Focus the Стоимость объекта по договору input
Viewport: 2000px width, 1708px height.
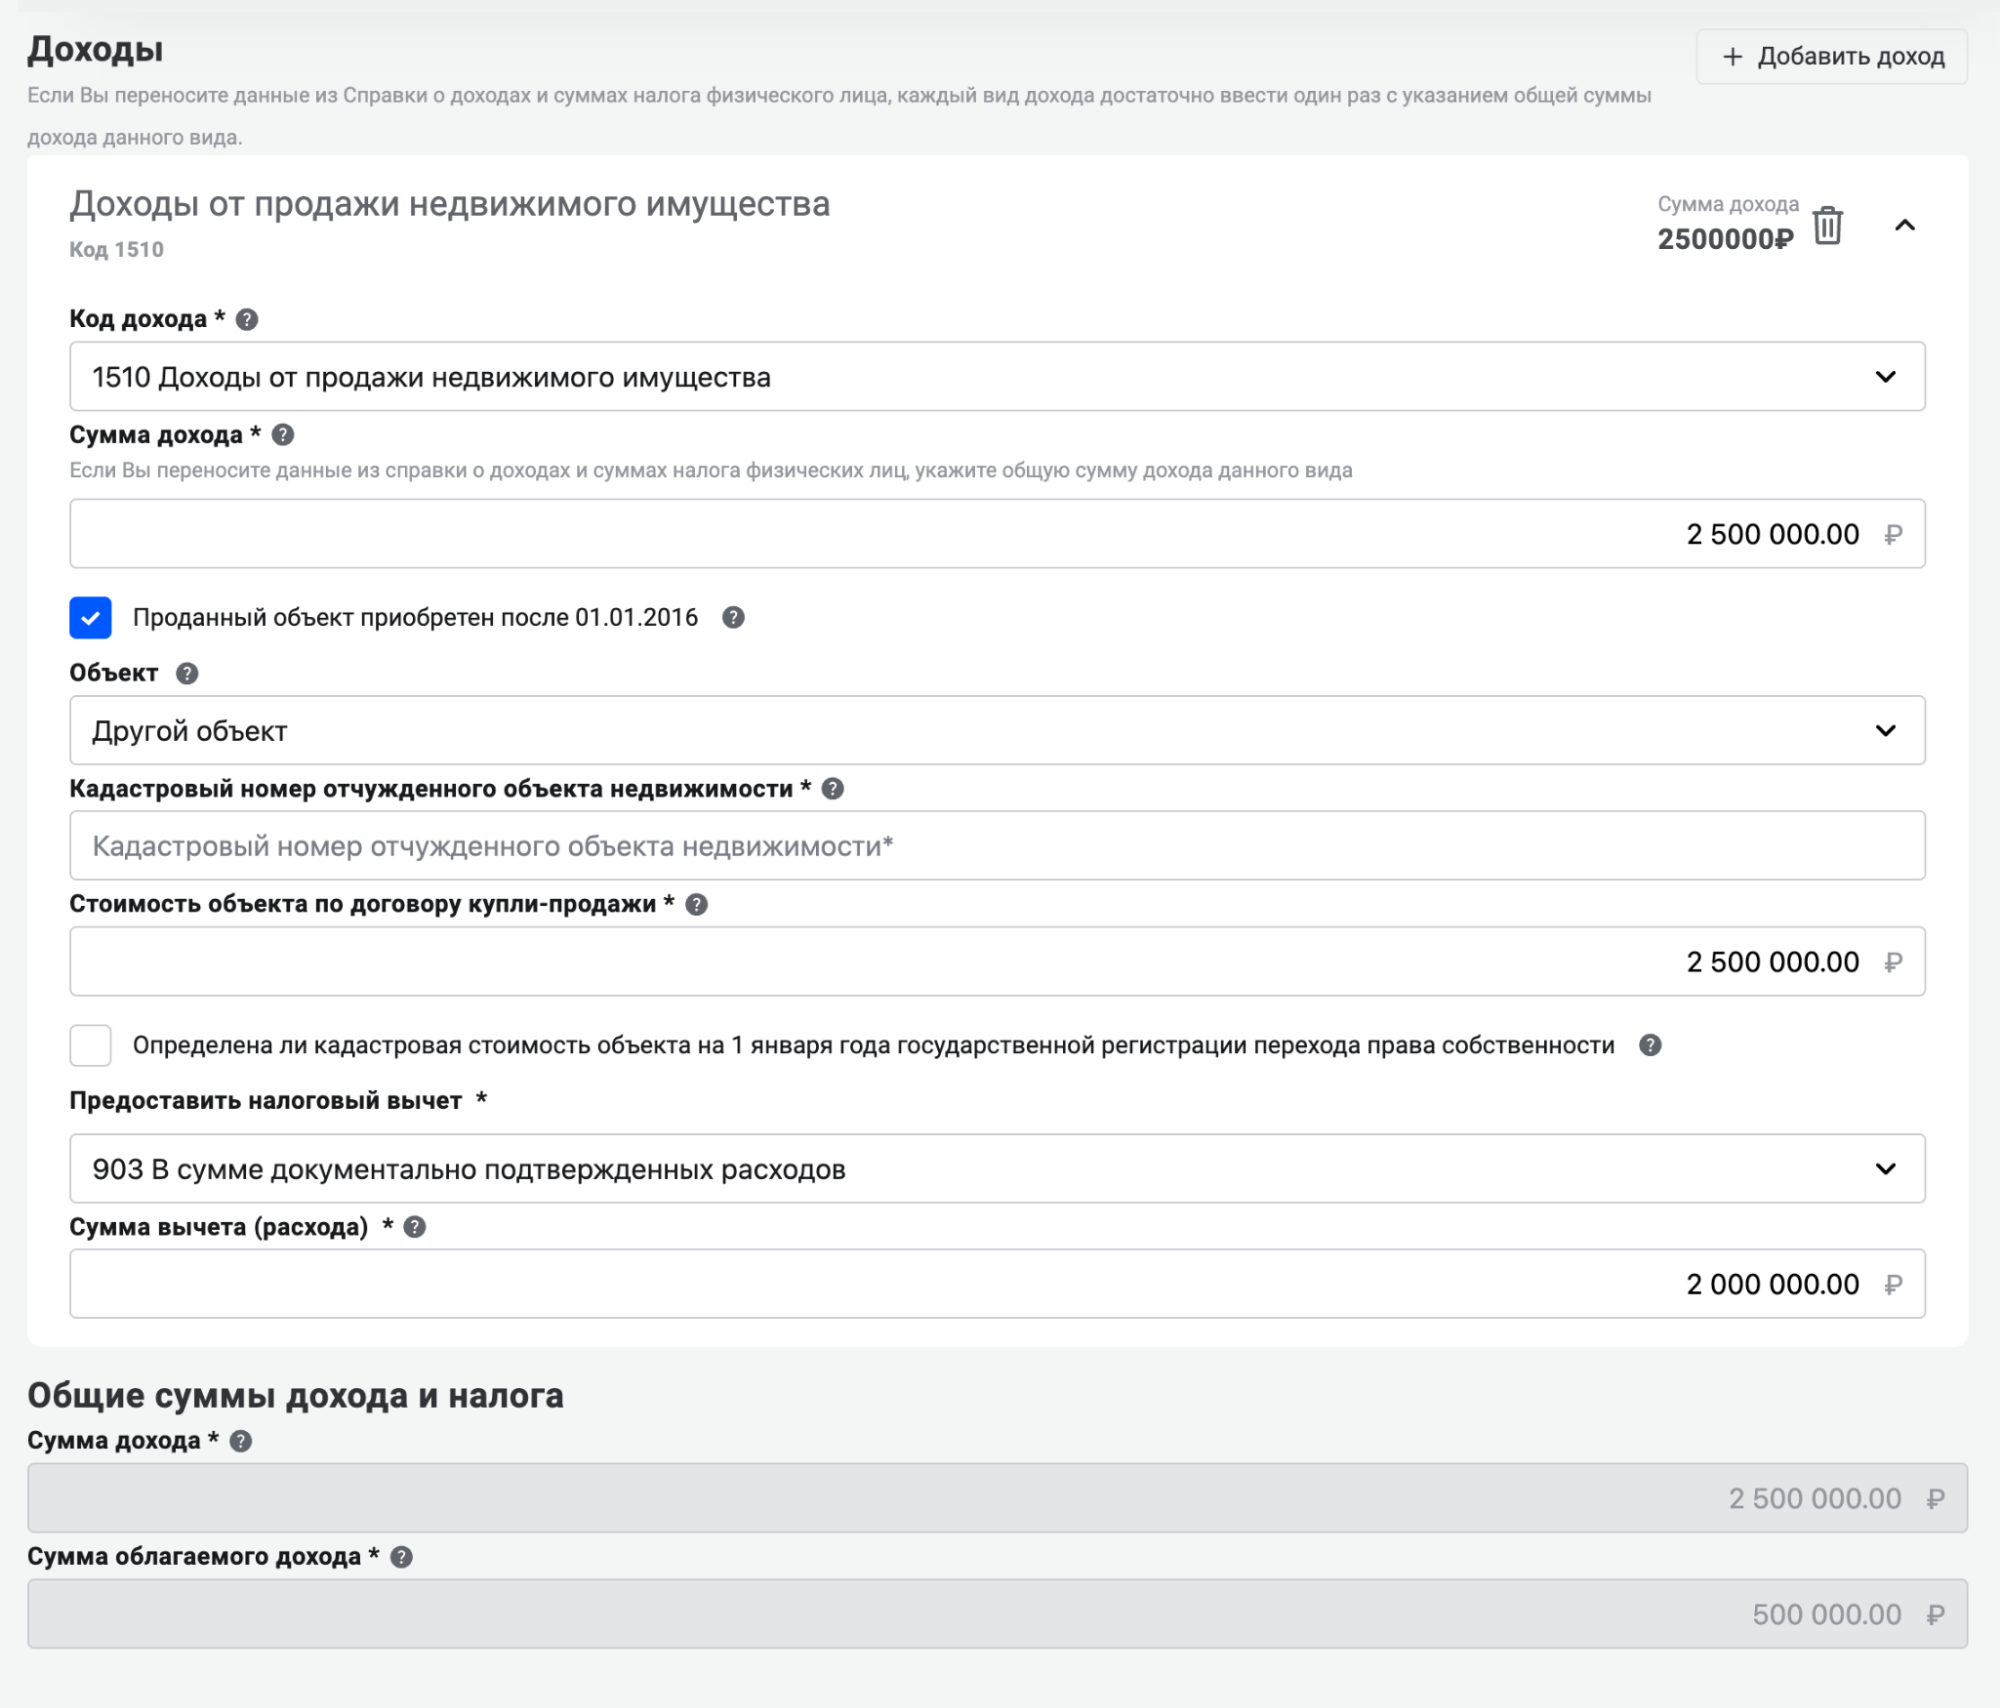(x=997, y=961)
